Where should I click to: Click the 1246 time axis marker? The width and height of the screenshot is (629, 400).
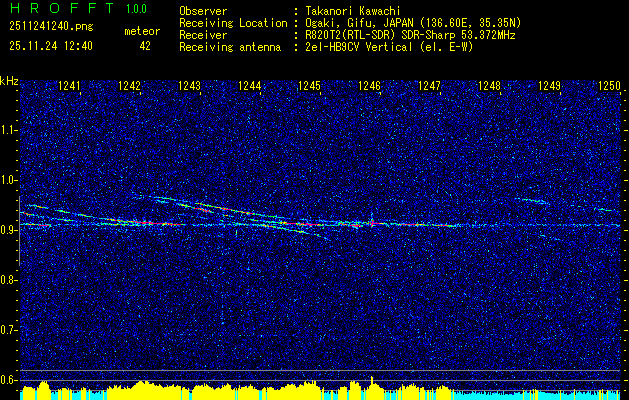369,85
